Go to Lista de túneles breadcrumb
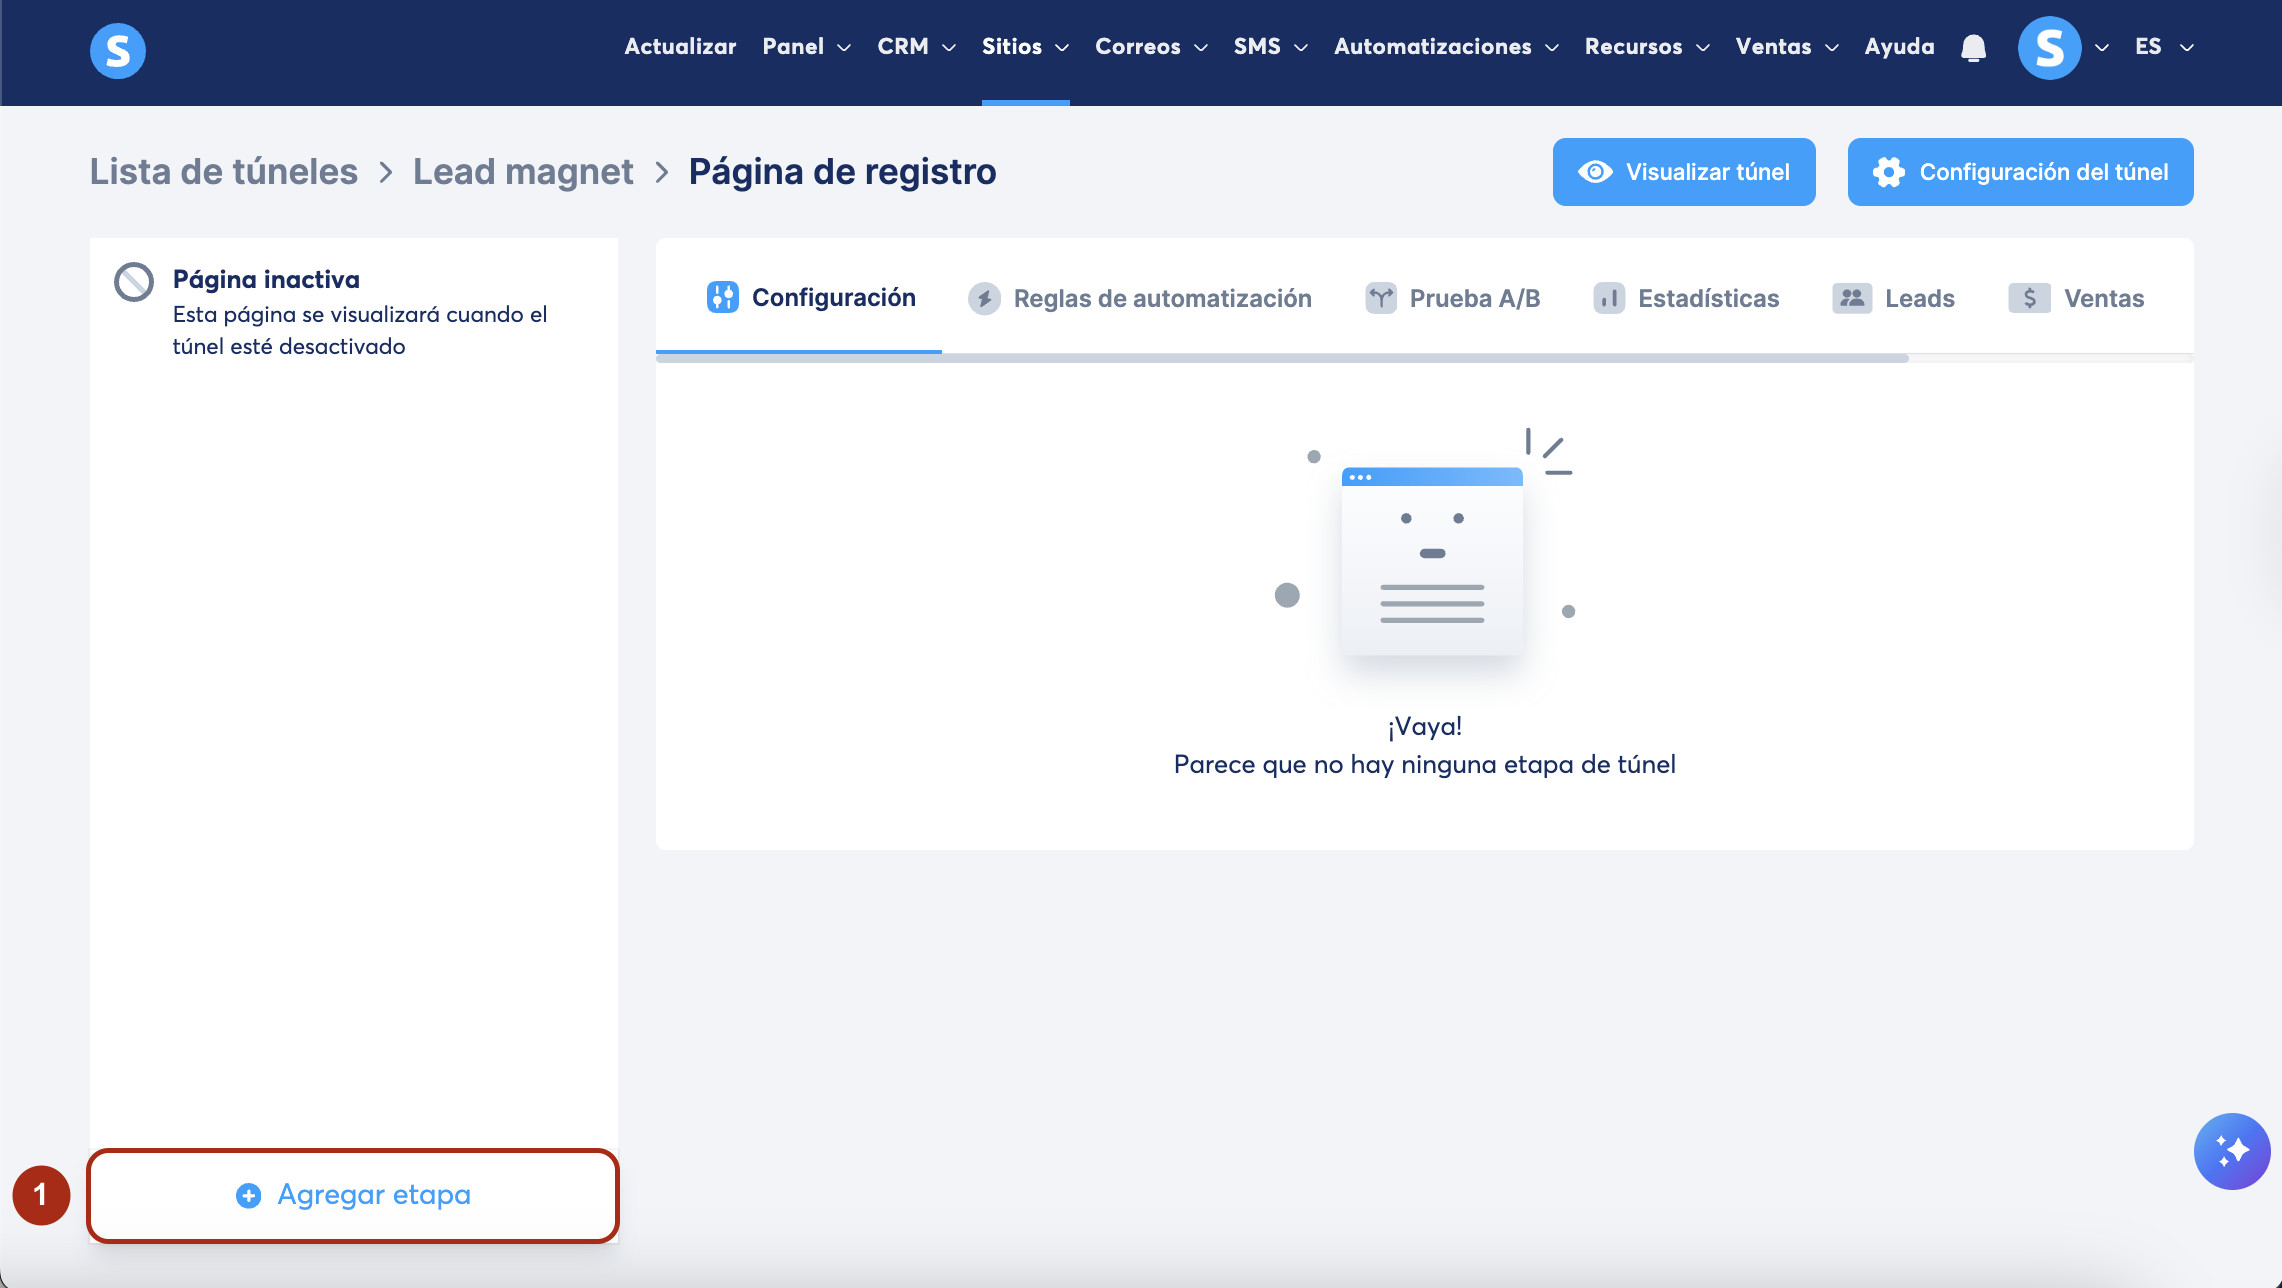Screen dimensions: 2282x1288 point(224,172)
